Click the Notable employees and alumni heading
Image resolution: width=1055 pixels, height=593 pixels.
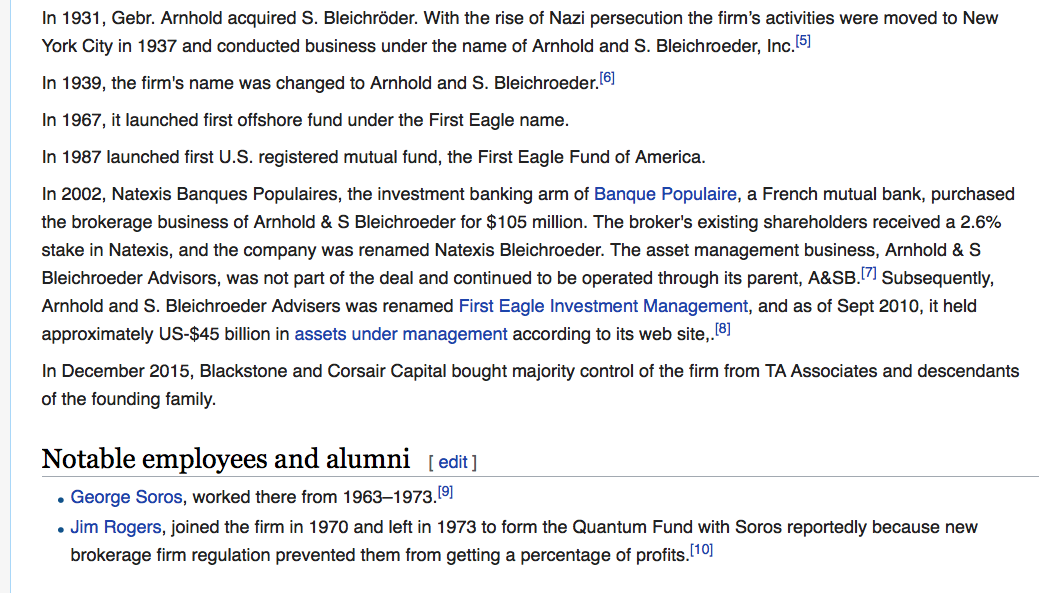pos(226,459)
